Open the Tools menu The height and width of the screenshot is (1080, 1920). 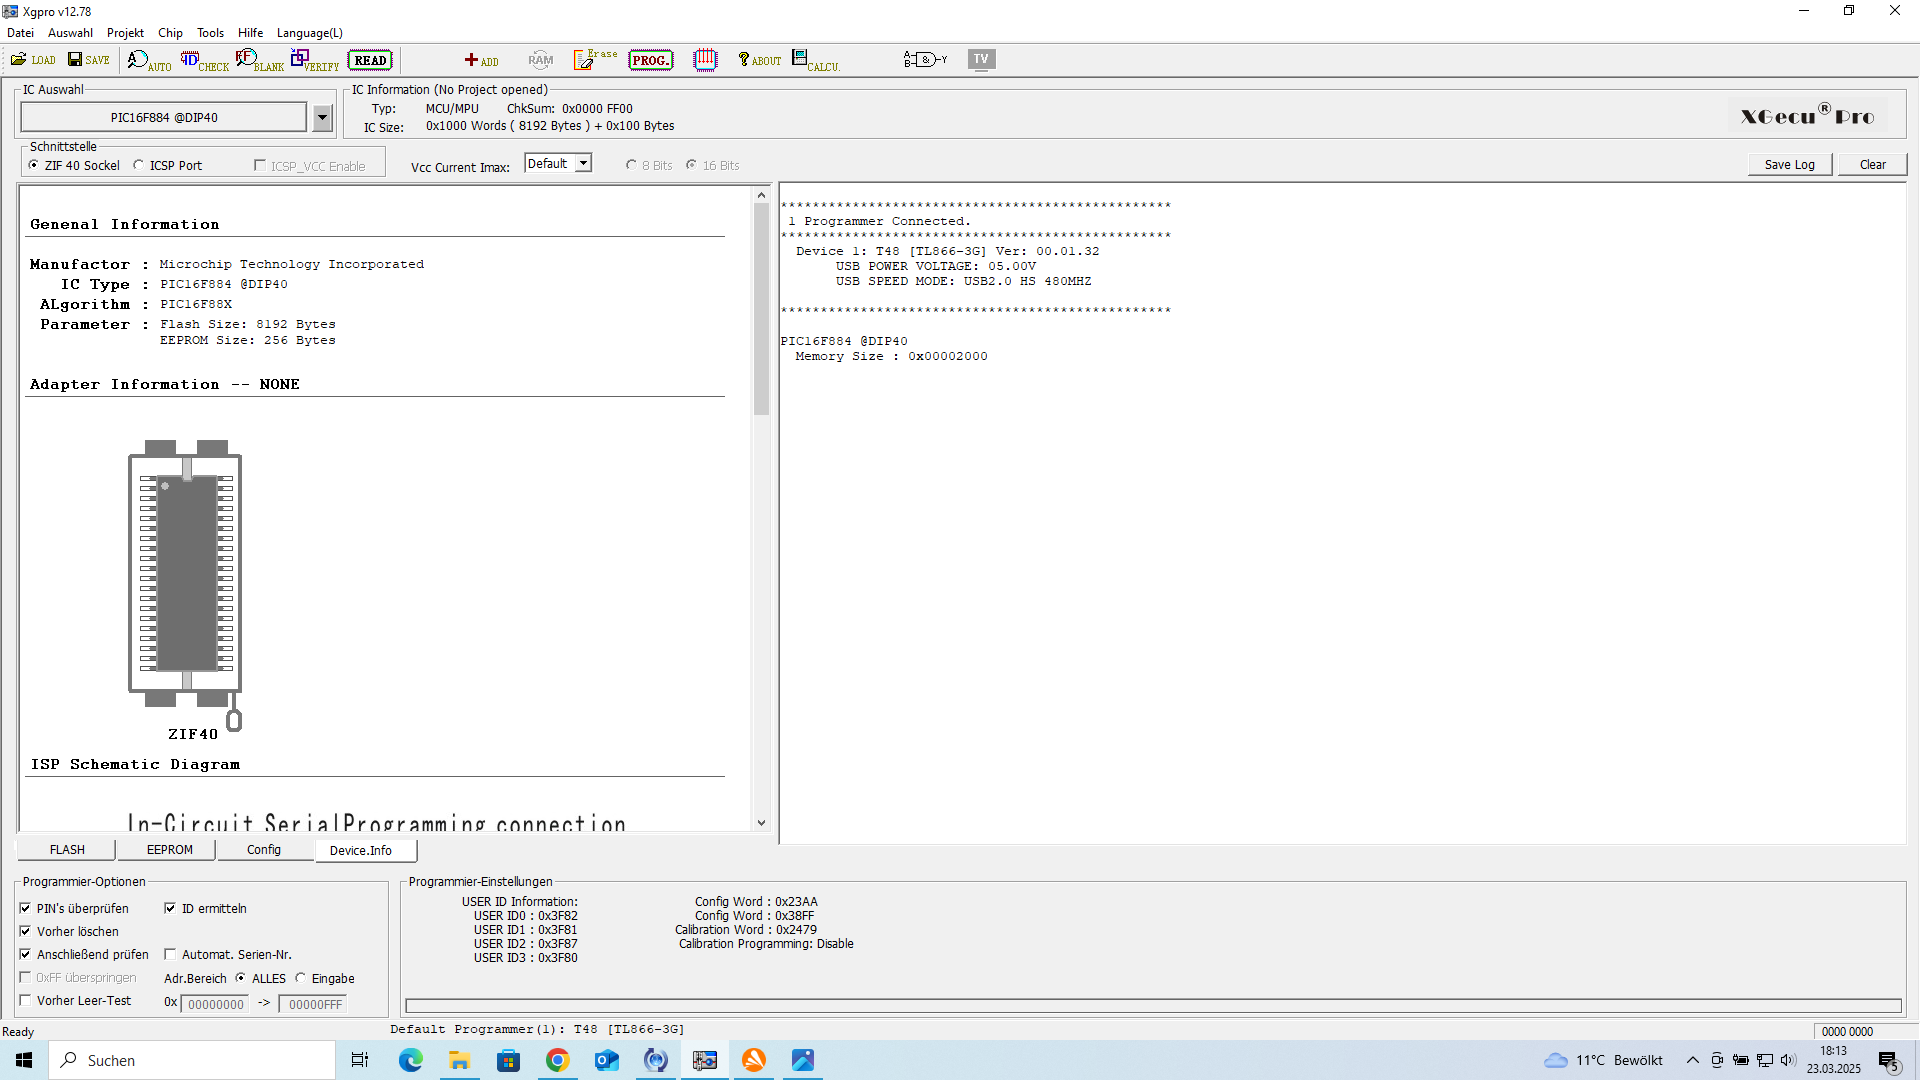pos(210,33)
